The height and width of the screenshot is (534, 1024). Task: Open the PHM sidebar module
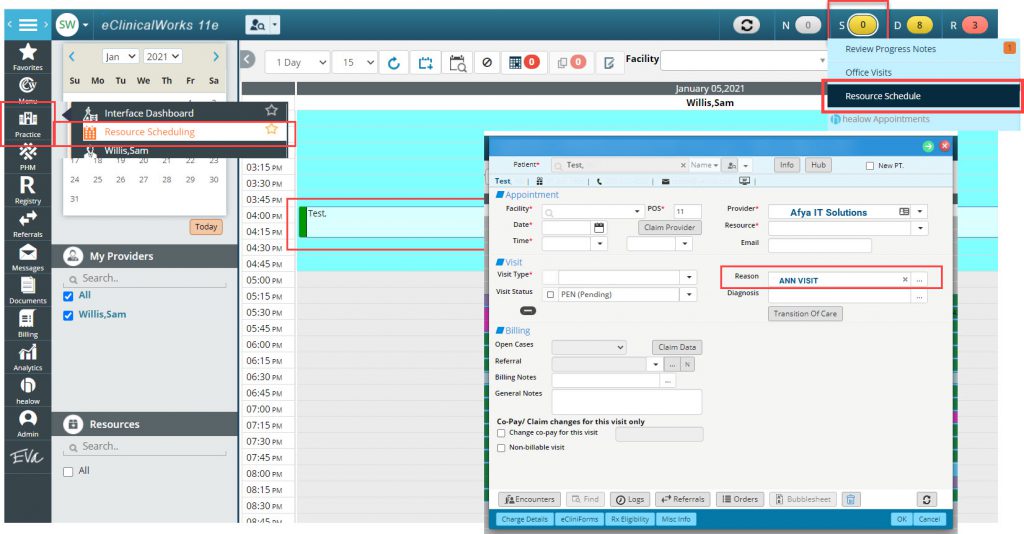click(x=27, y=157)
